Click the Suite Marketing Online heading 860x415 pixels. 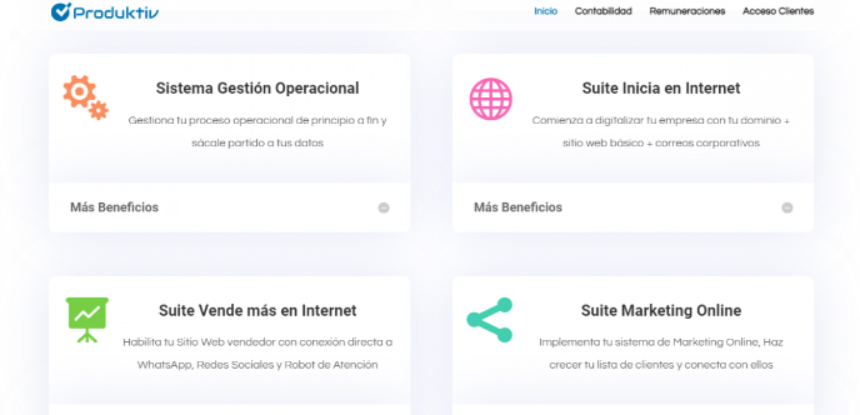(661, 311)
